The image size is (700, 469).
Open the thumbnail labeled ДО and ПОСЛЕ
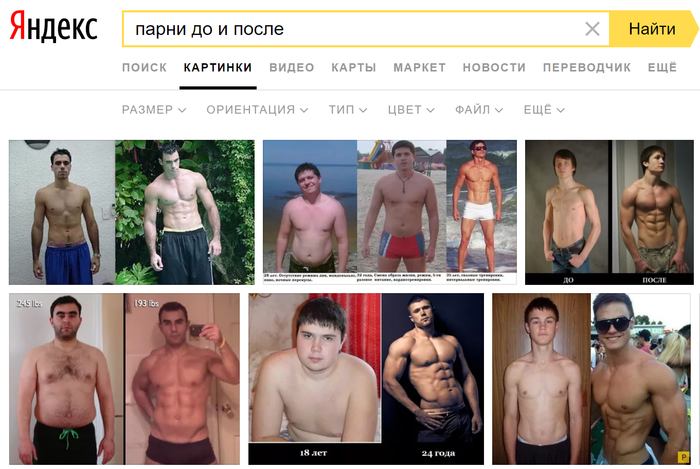coord(609,212)
